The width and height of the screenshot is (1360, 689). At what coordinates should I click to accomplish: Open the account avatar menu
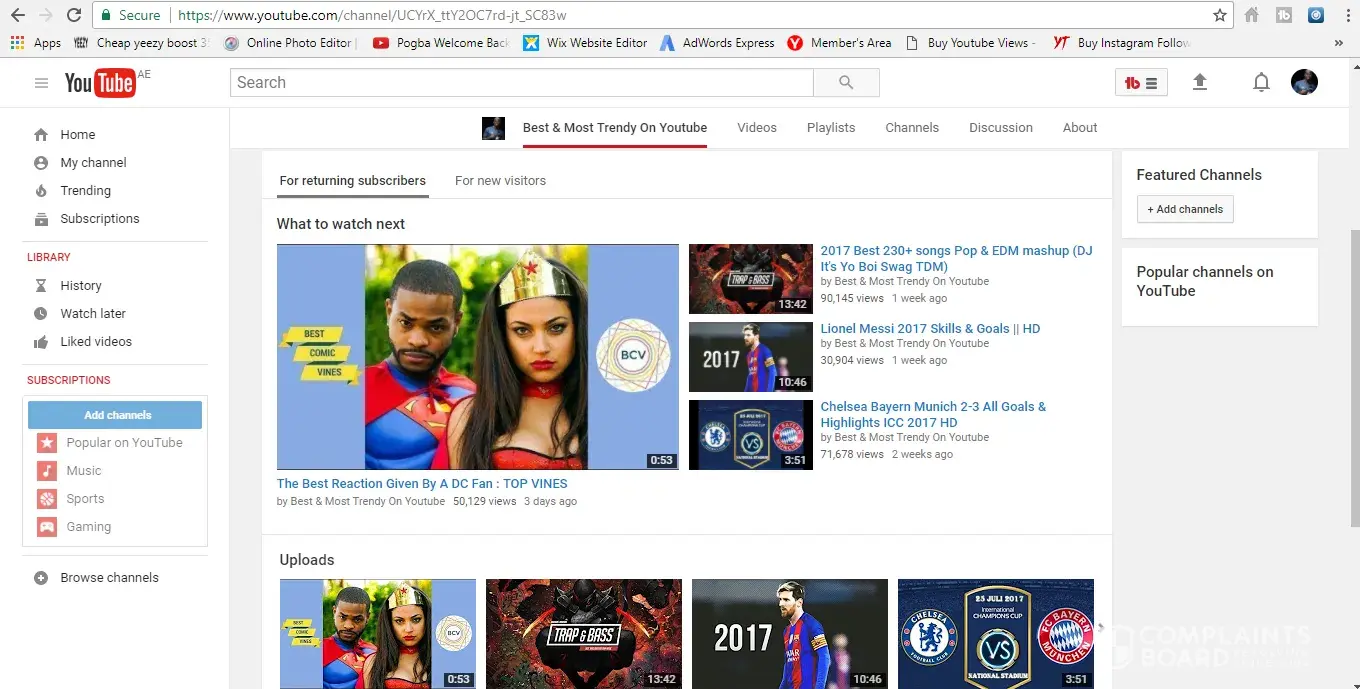click(x=1304, y=83)
